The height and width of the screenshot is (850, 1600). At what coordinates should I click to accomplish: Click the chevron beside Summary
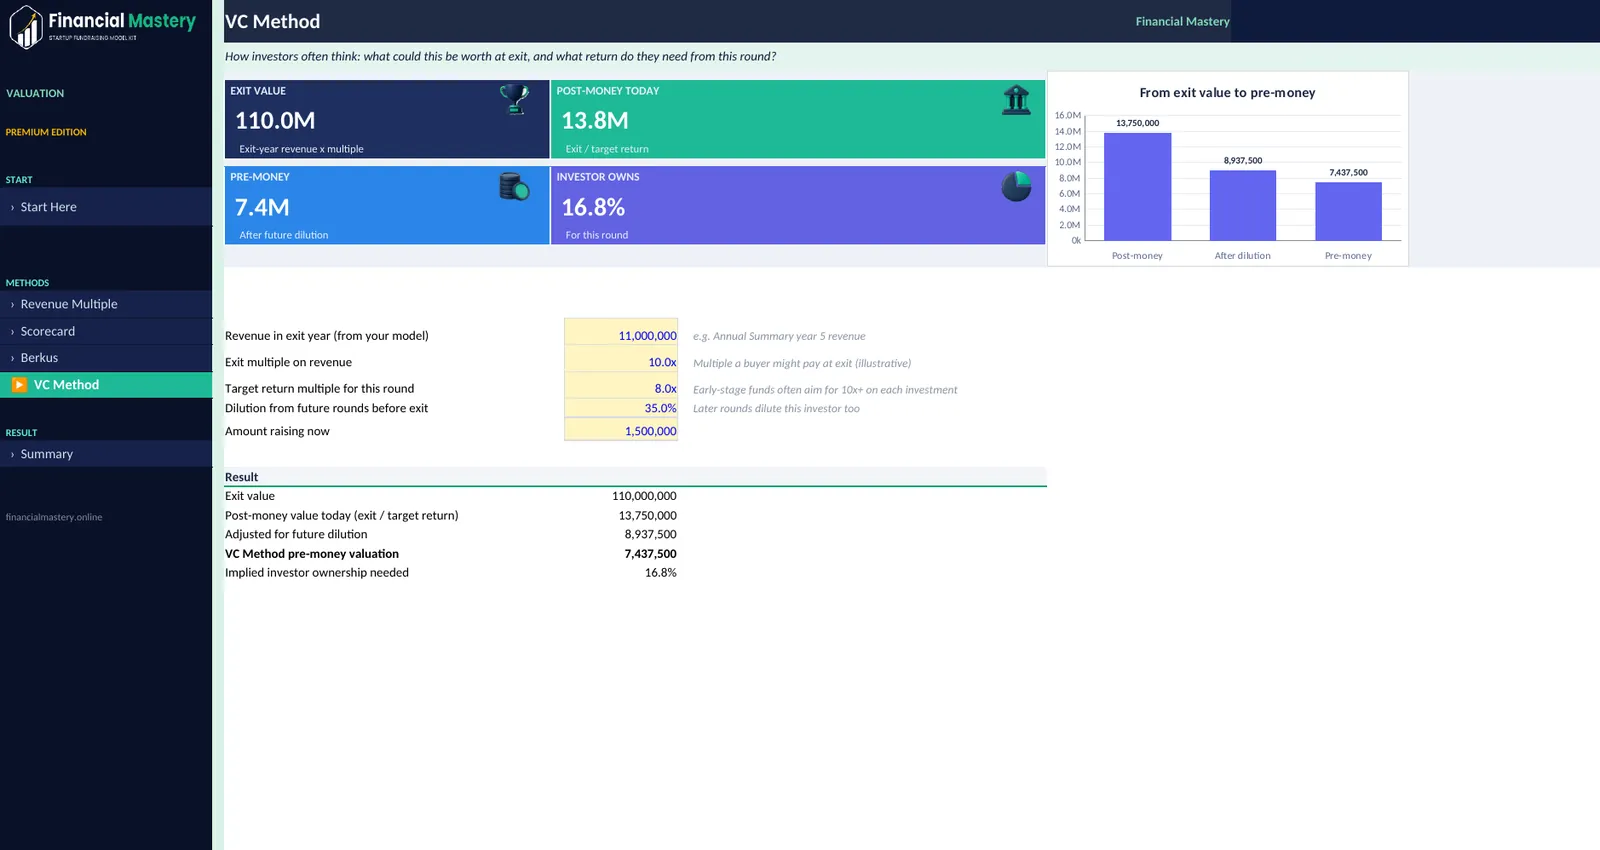pyautogui.click(x=12, y=455)
